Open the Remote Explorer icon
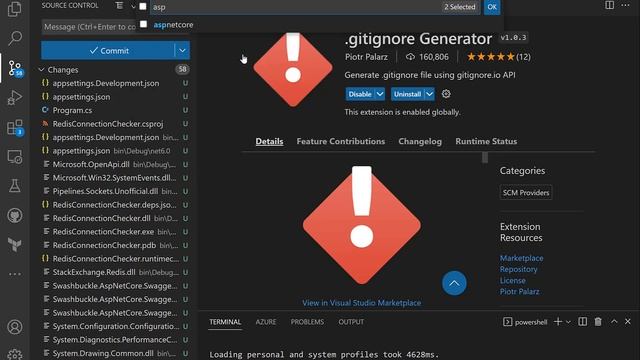 [15, 157]
